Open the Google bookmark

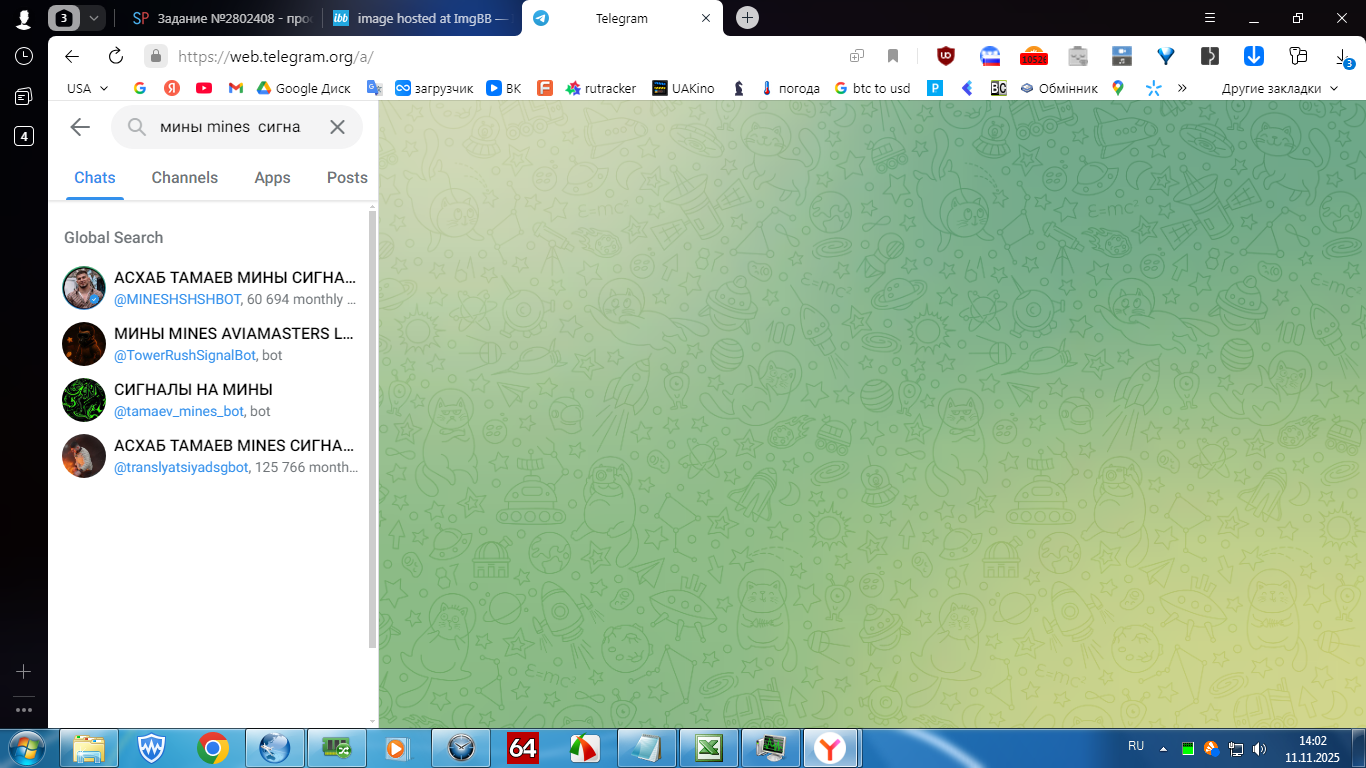140,88
